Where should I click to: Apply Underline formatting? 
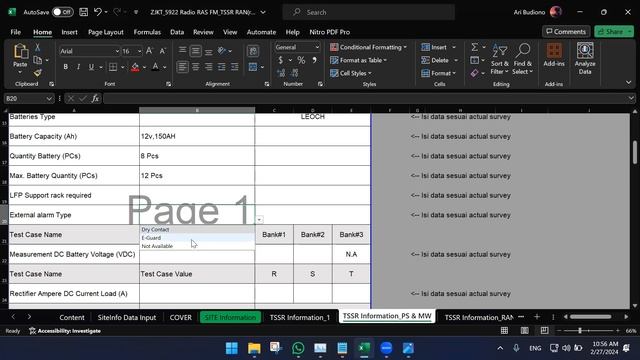point(91,67)
